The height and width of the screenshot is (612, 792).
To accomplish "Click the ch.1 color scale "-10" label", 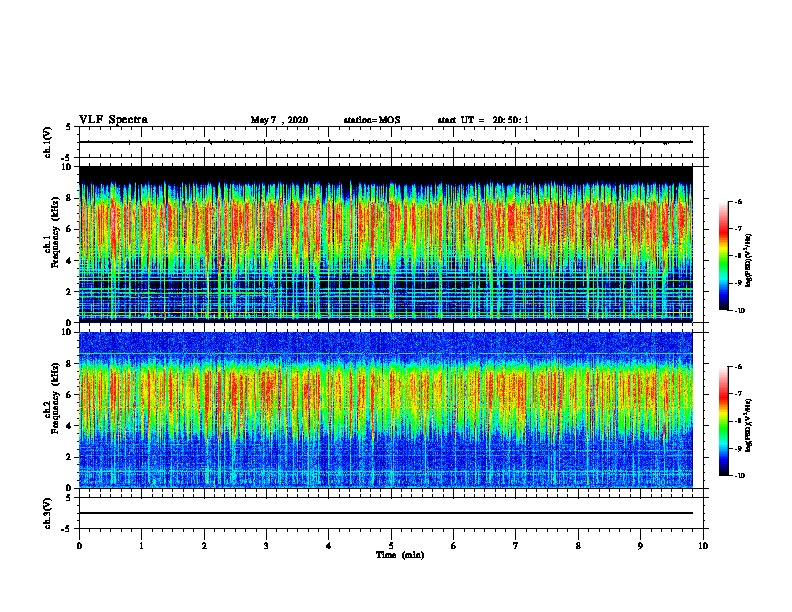I will (739, 310).
